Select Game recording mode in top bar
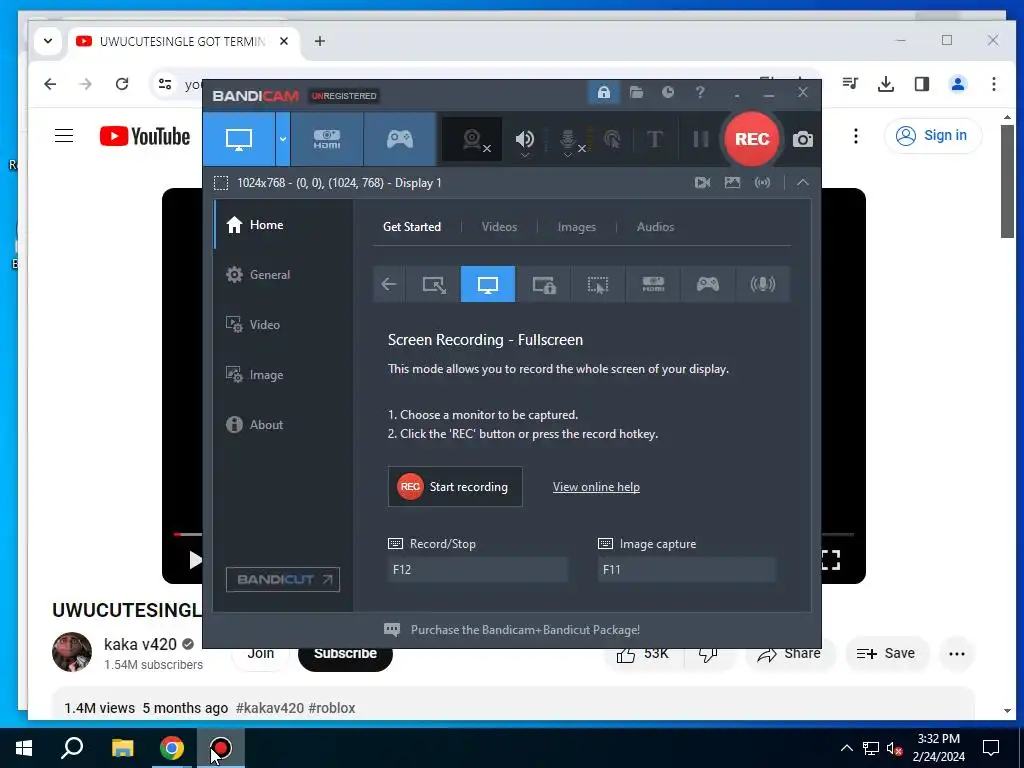This screenshot has height=768, width=1024. 400,139
